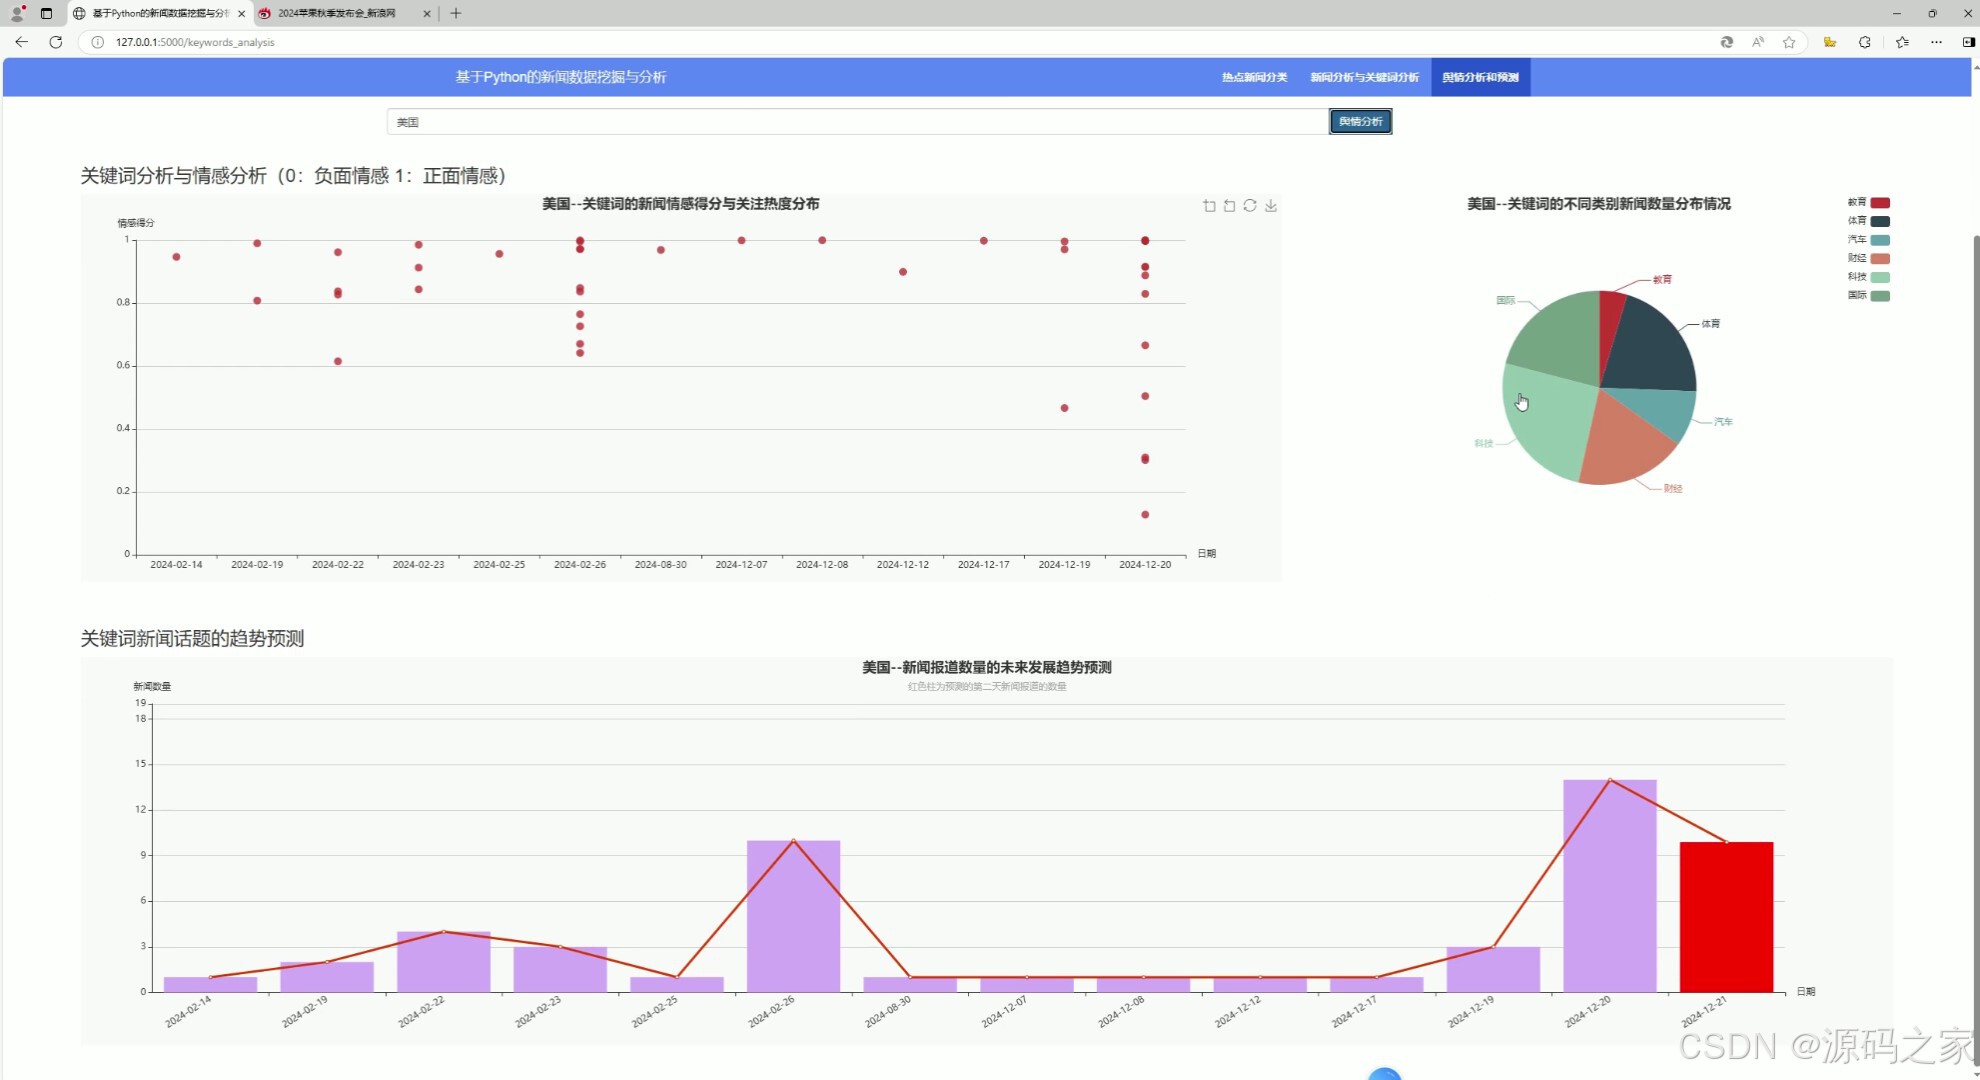Open the favorites list icon
The image size is (1980, 1080).
click(x=1902, y=42)
